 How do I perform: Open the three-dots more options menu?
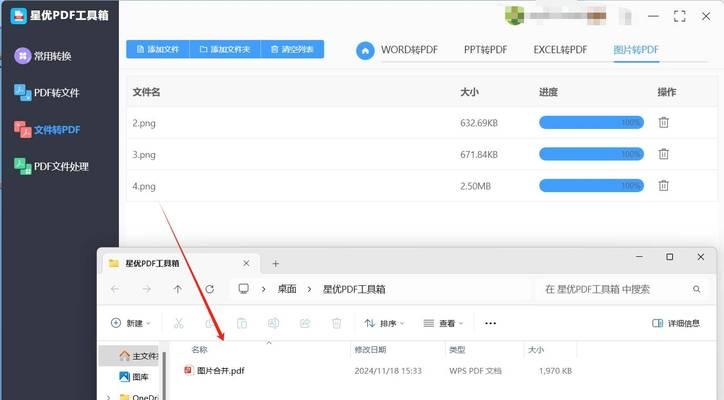click(x=490, y=323)
